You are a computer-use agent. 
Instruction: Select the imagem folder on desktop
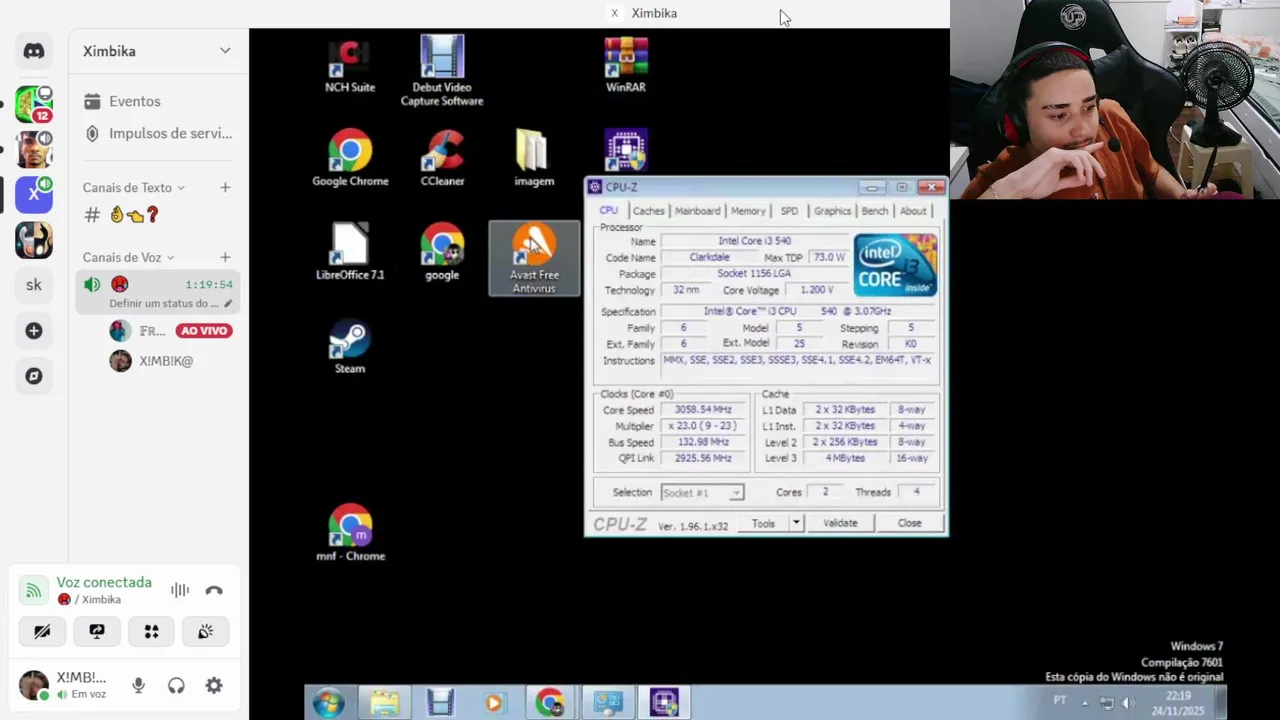[x=534, y=158]
